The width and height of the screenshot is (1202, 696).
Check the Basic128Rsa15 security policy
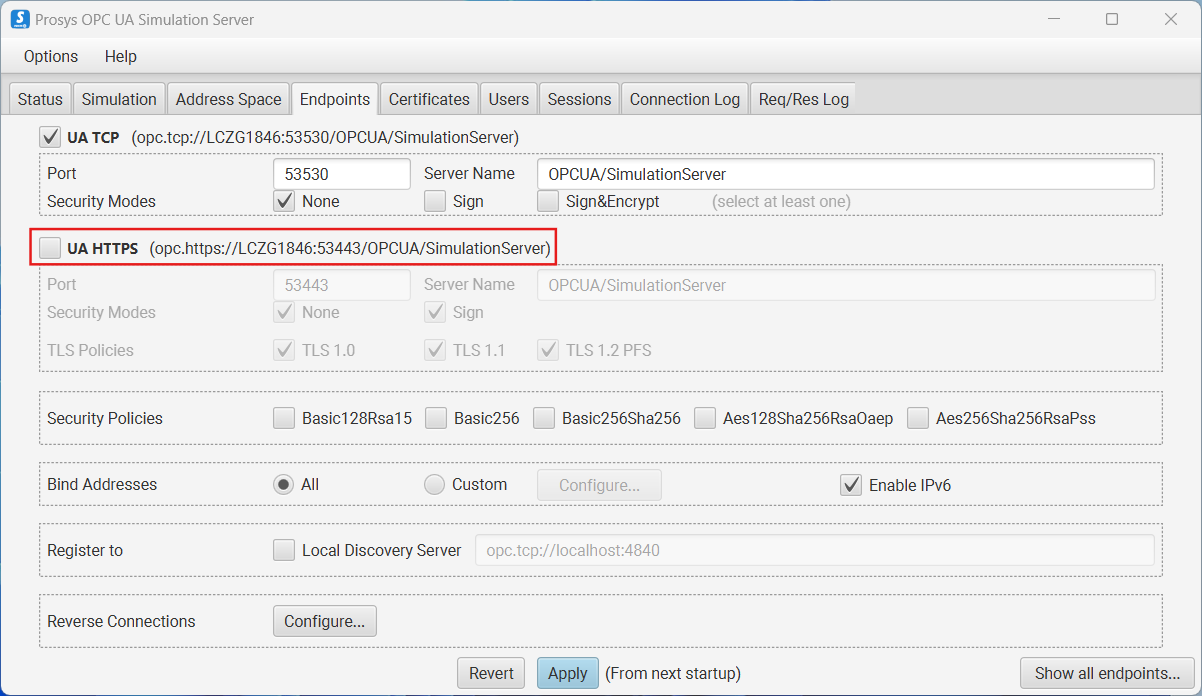[284, 418]
